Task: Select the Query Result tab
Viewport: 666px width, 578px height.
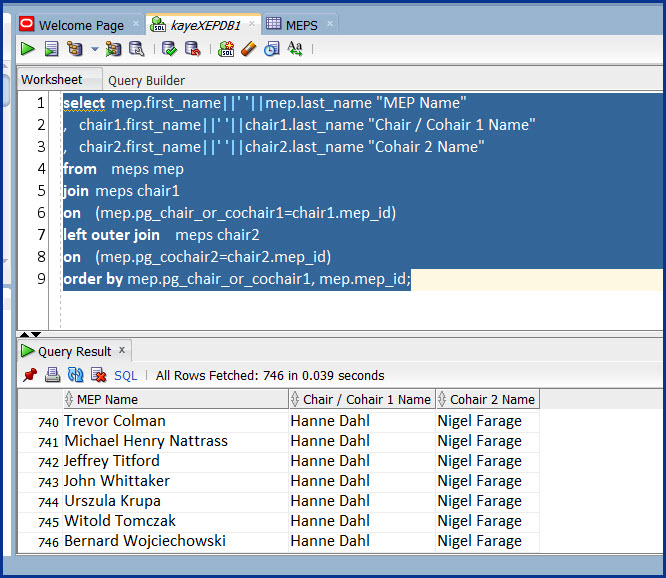Action: (75, 352)
